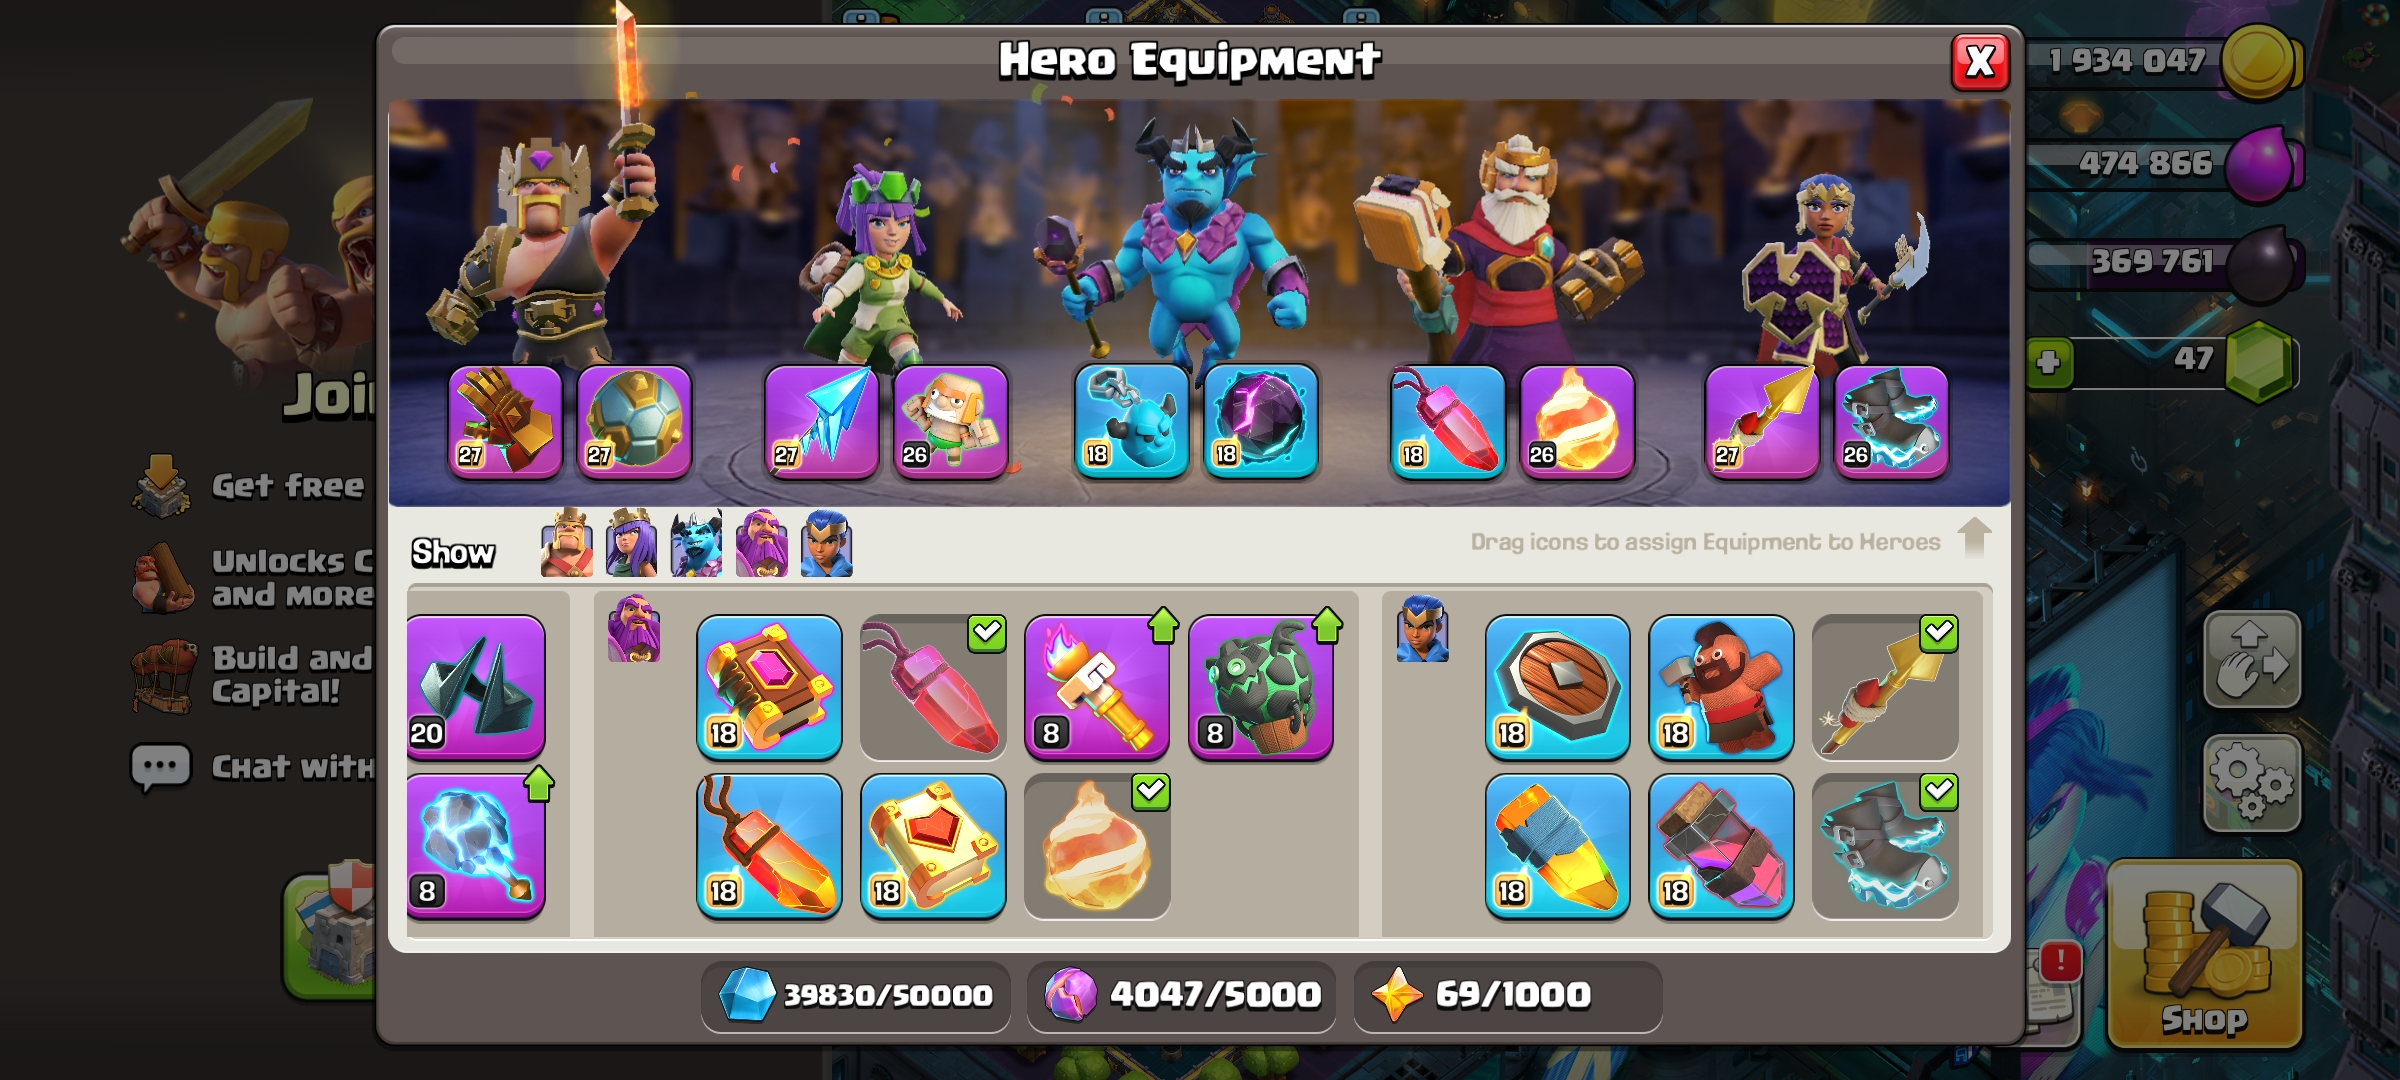The width and height of the screenshot is (2400, 1080).
Task: Tap the upgrade arrow on the level 8 electro orb equipment
Action: pos(539,784)
